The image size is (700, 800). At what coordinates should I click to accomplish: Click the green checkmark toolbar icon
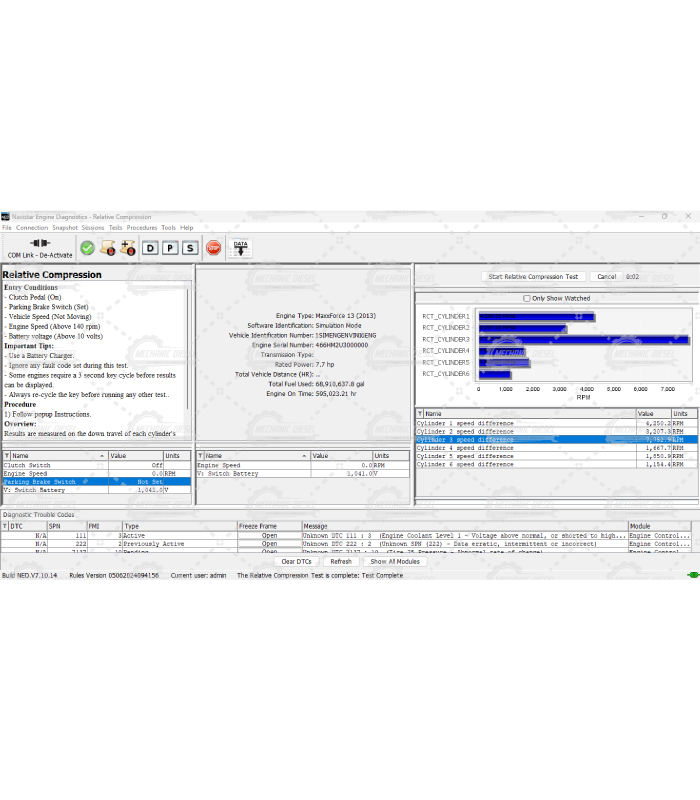[x=88, y=248]
